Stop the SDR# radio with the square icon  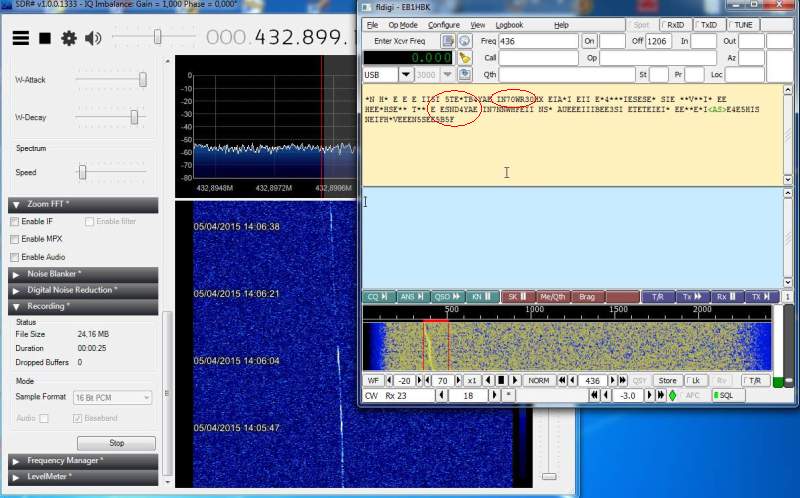point(44,38)
